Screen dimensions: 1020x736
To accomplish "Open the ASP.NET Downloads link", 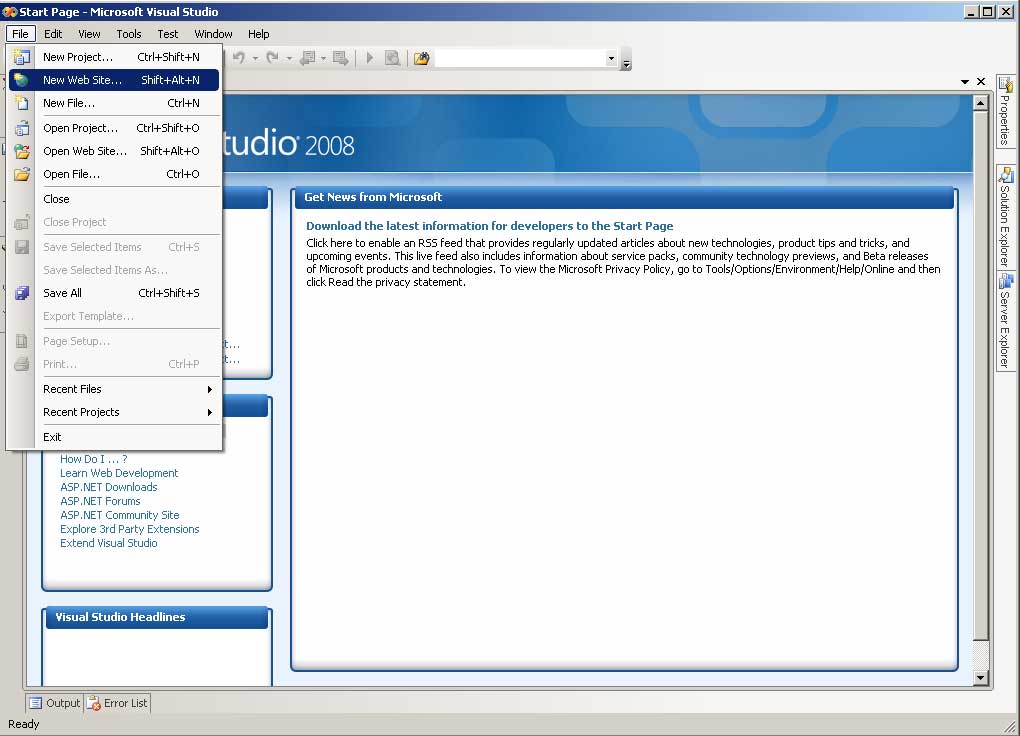I will coord(109,487).
